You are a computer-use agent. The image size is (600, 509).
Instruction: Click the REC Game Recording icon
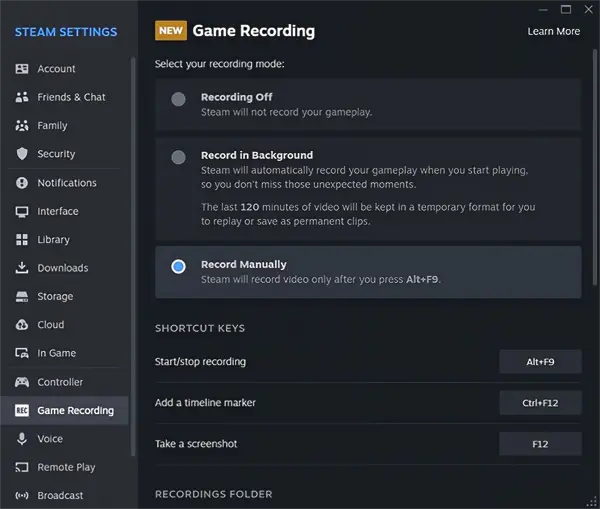coord(22,411)
